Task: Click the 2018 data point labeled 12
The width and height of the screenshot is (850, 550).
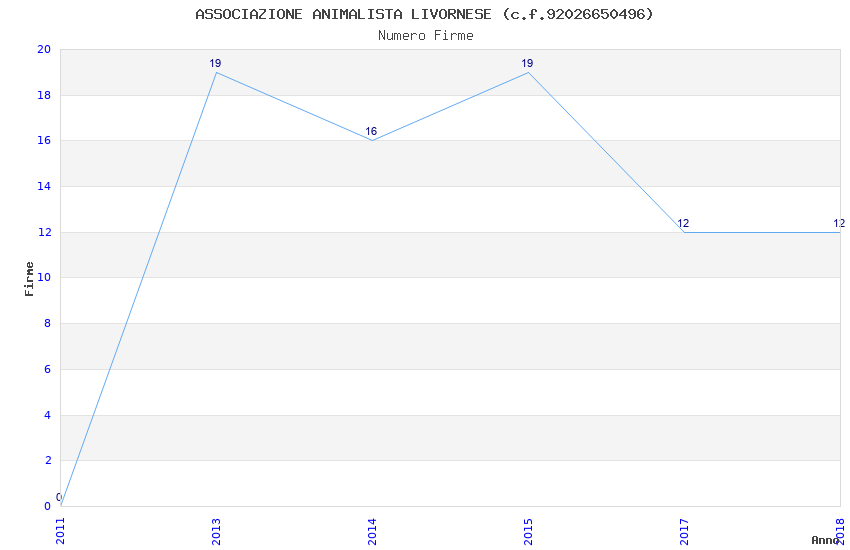Action: click(x=840, y=232)
